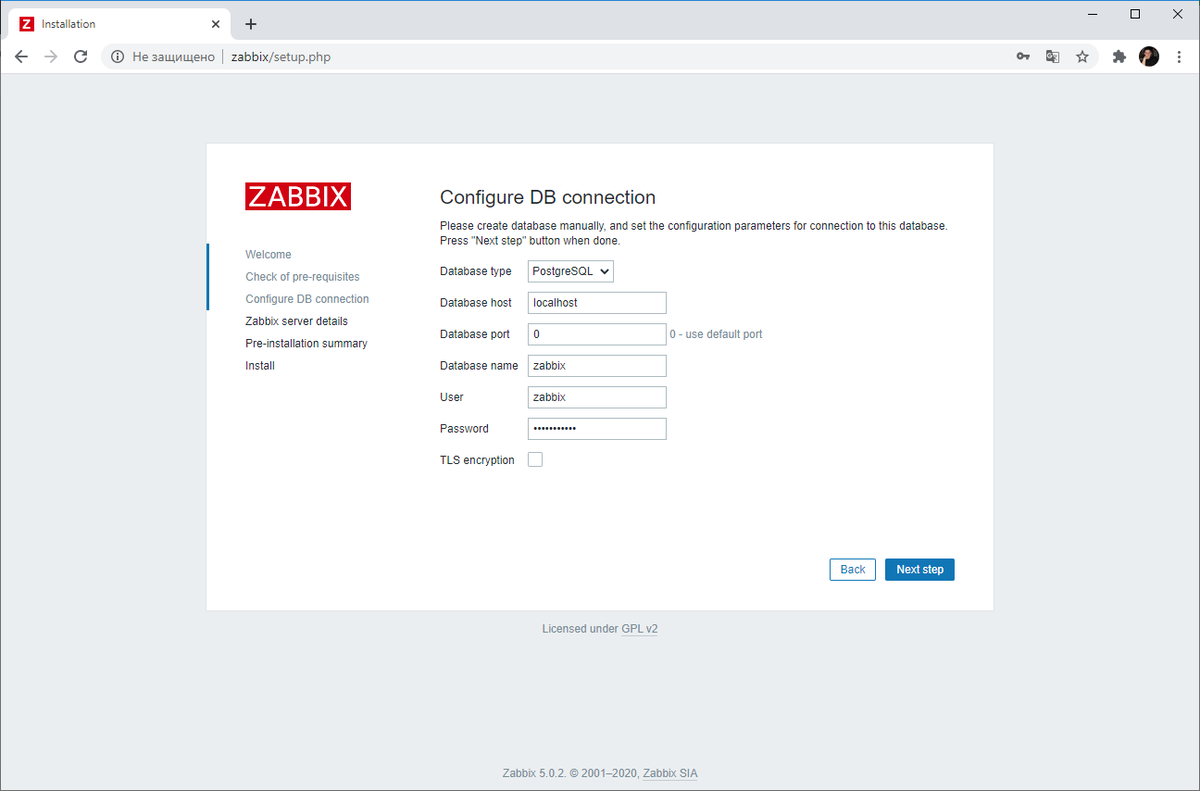
Task: Open the Chrome three-dot menu
Action: [x=1180, y=57]
